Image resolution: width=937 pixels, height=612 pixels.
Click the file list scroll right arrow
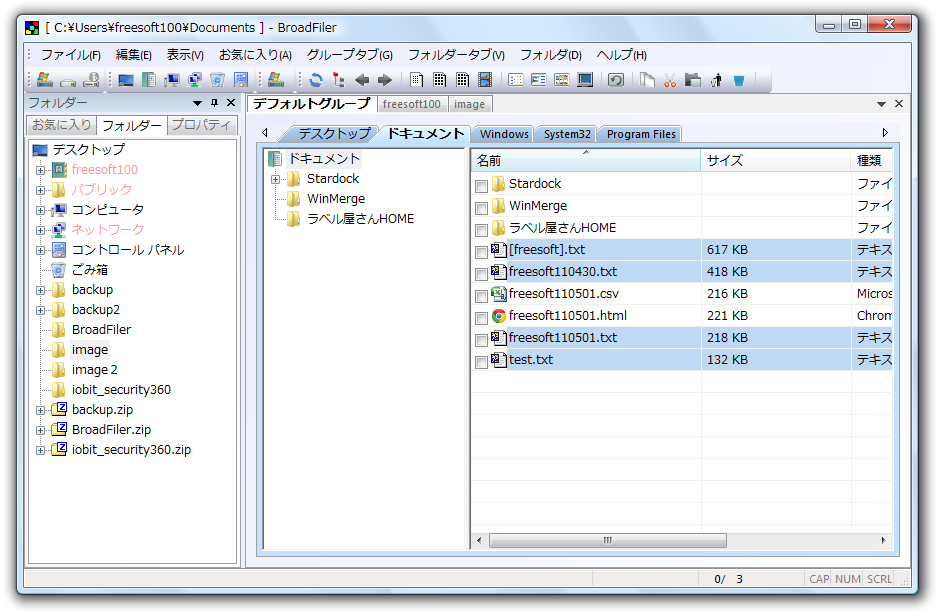883,540
